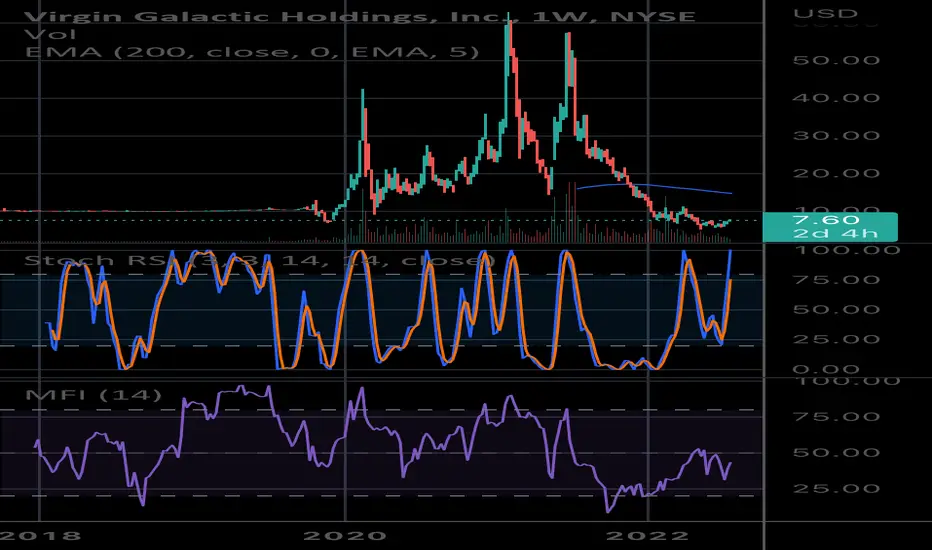Open the EMA (200, close) indicator legend
This screenshot has height=550, width=932.
coord(252,52)
